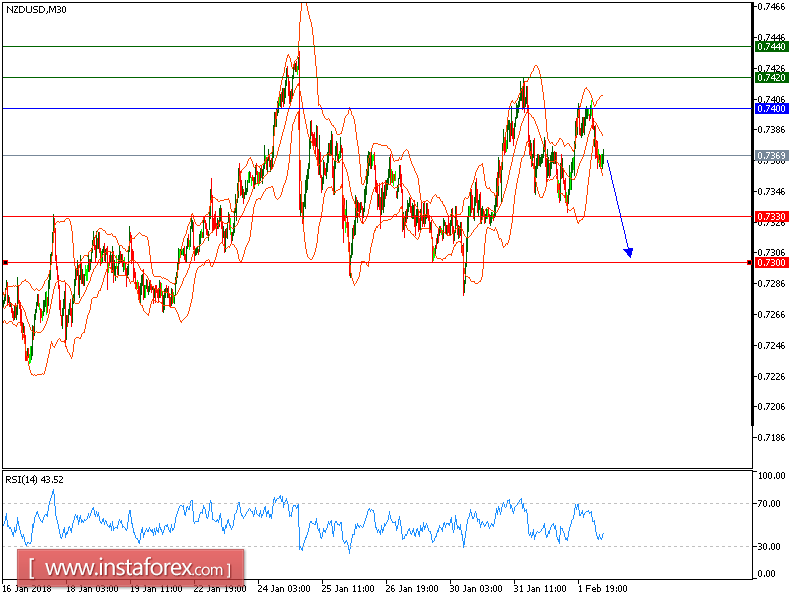Click the 1 Feb 19:00 timestamp label
This screenshot has width=800, height=600.
(x=601, y=589)
